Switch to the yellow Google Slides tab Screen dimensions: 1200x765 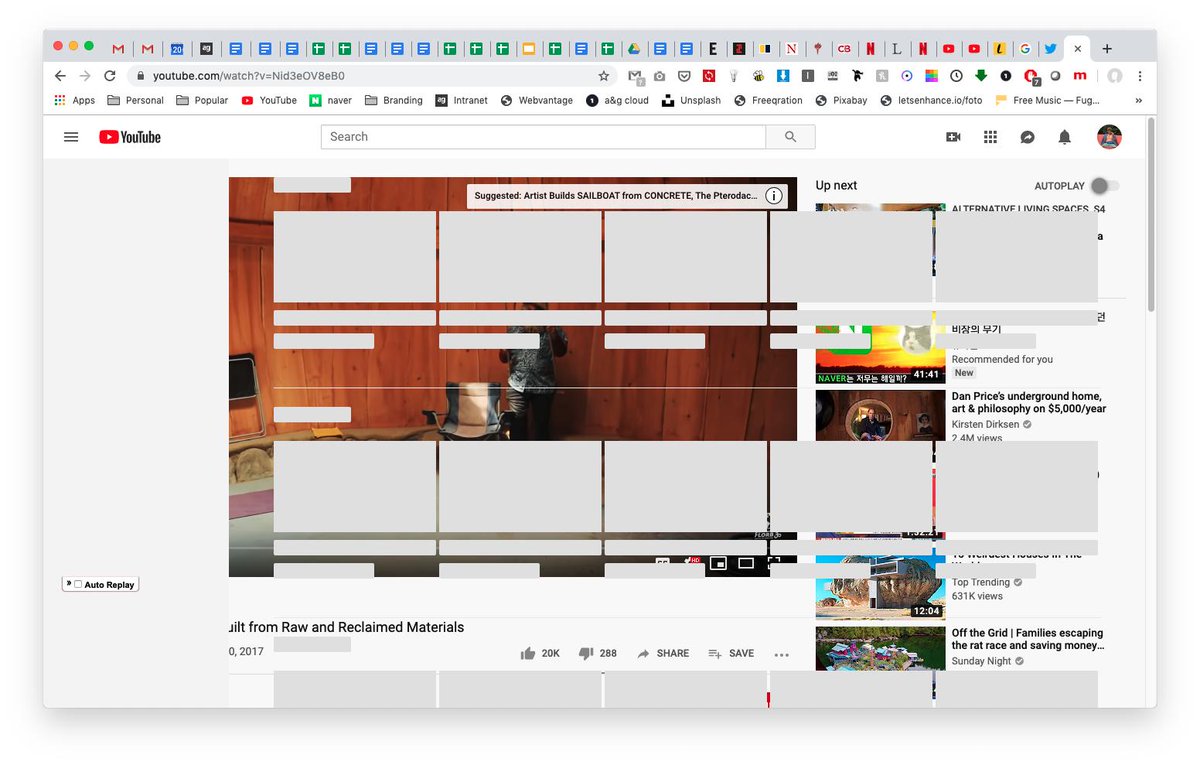point(529,48)
